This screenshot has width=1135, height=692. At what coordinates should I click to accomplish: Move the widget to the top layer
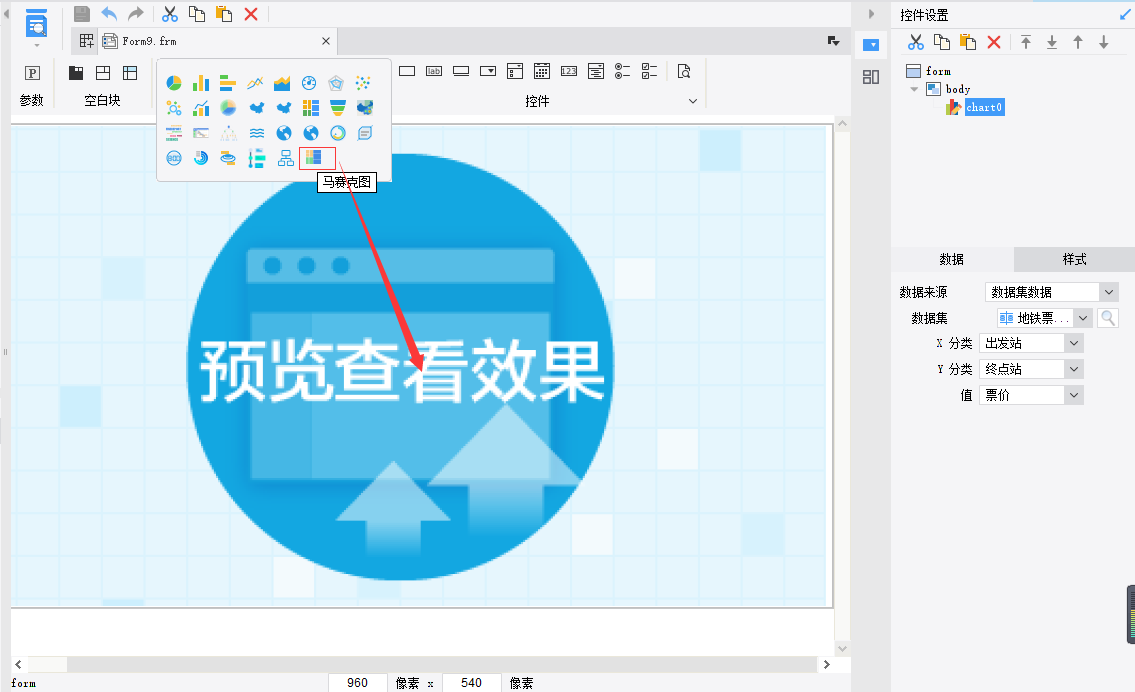[x=1026, y=42]
